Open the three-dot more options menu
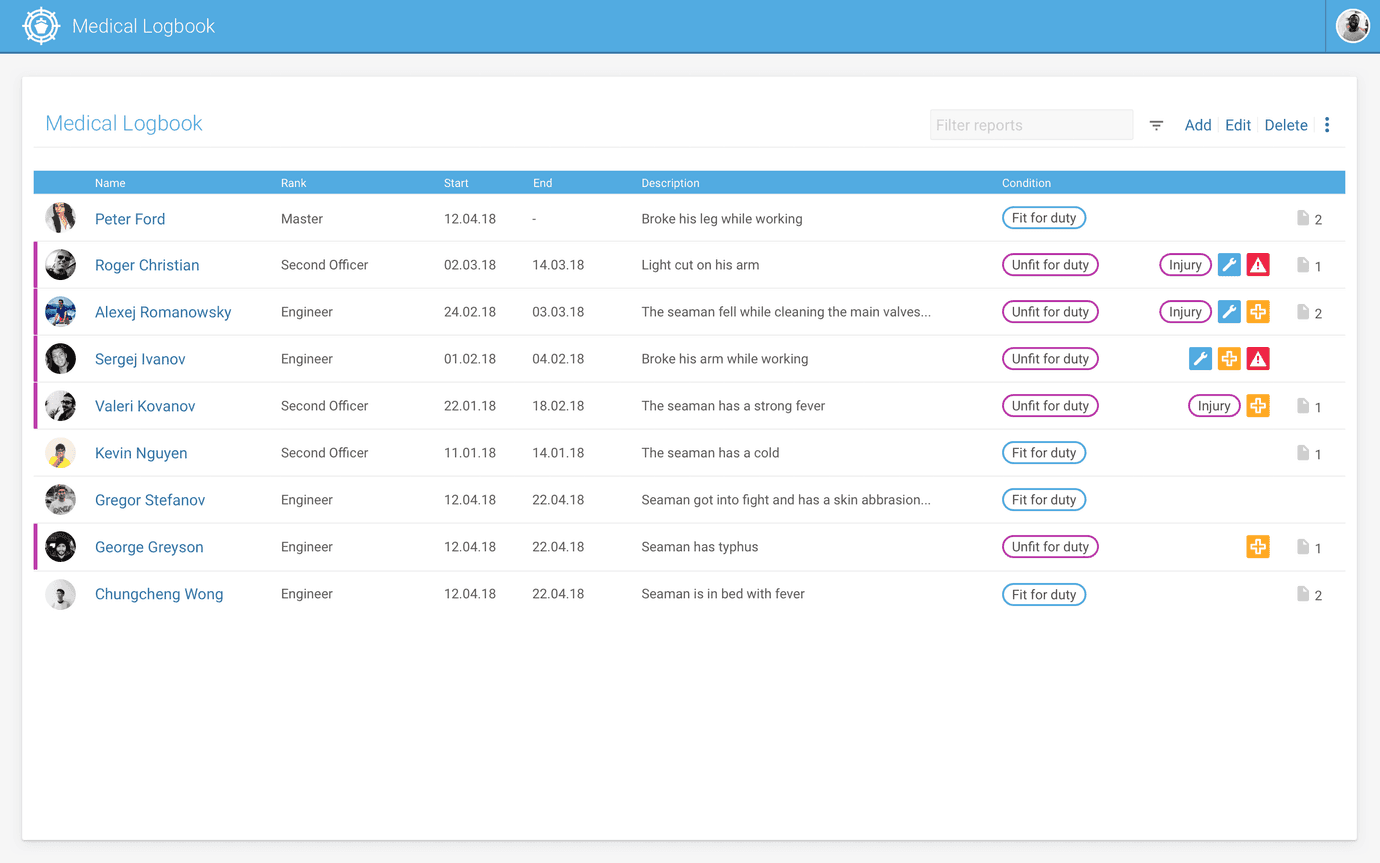The height and width of the screenshot is (863, 1380). (1327, 125)
